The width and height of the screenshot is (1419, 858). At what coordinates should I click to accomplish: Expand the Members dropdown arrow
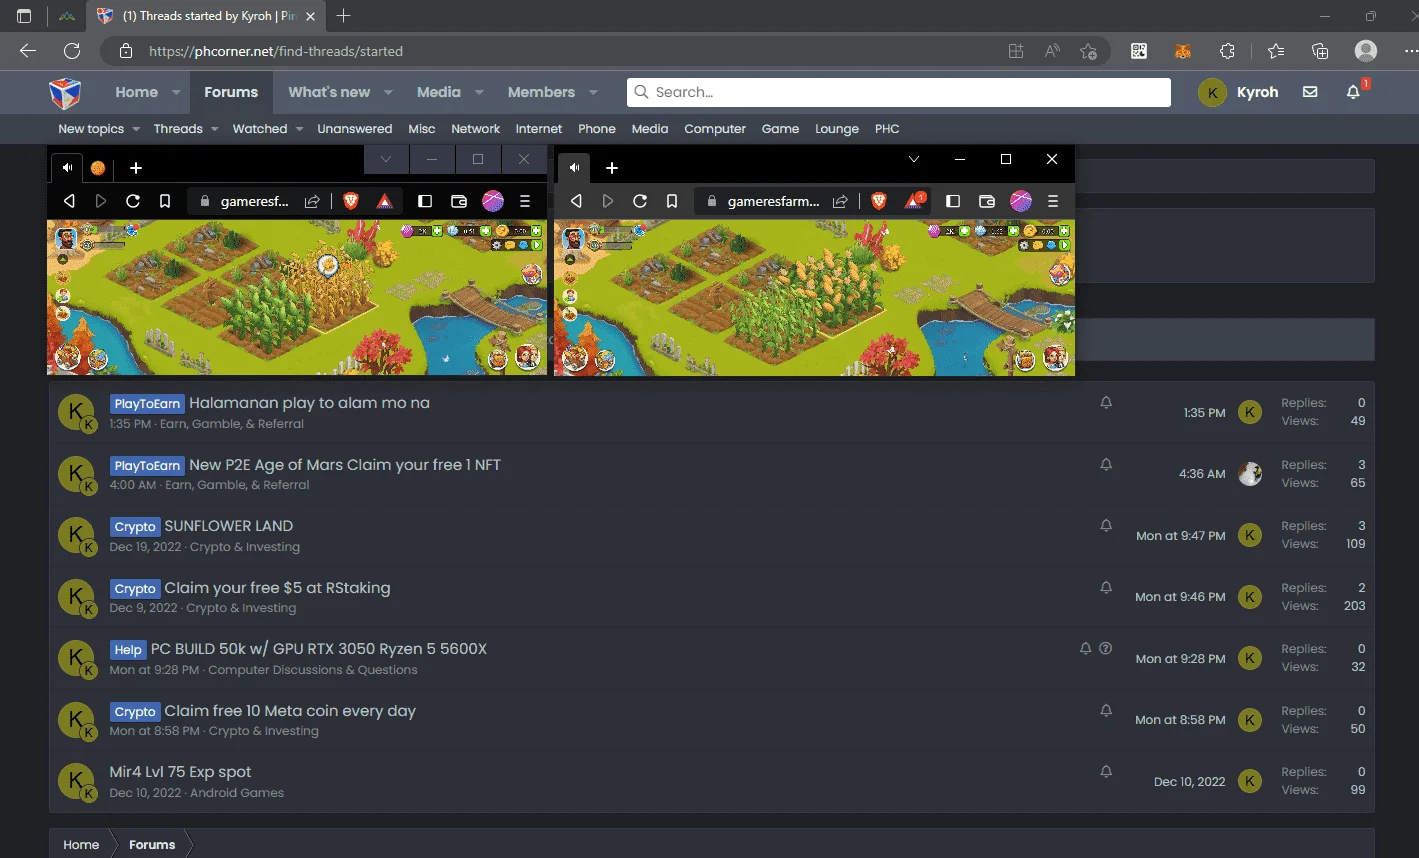(x=593, y=92)
